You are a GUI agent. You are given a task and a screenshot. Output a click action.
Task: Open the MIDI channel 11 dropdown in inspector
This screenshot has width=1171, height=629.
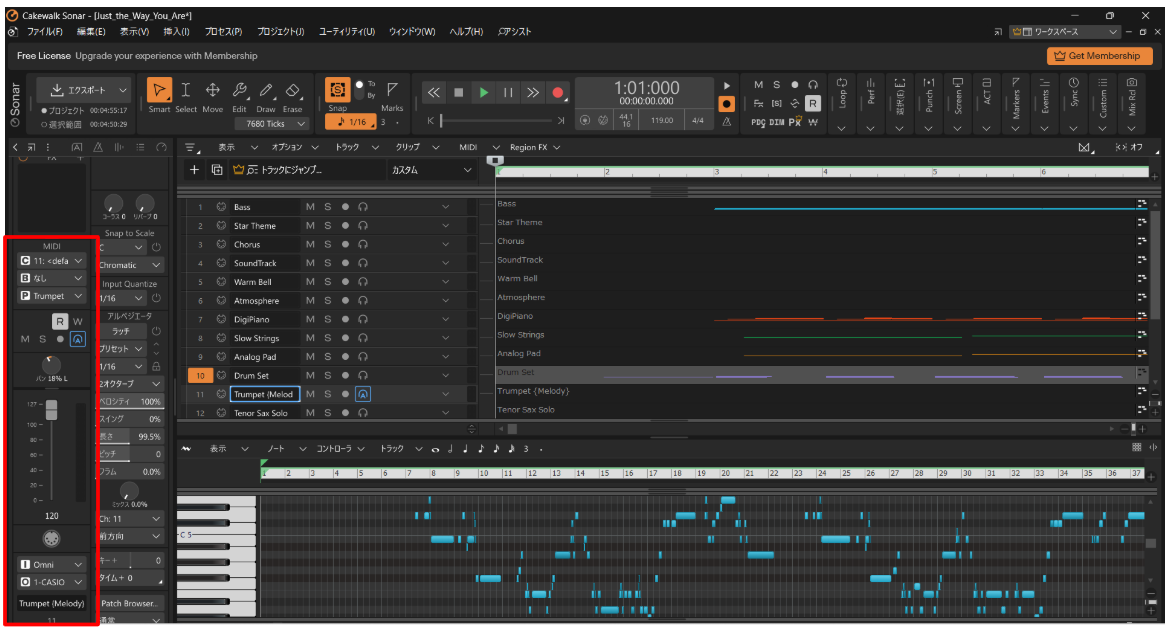pyautogui.click(x=51, y=261)
